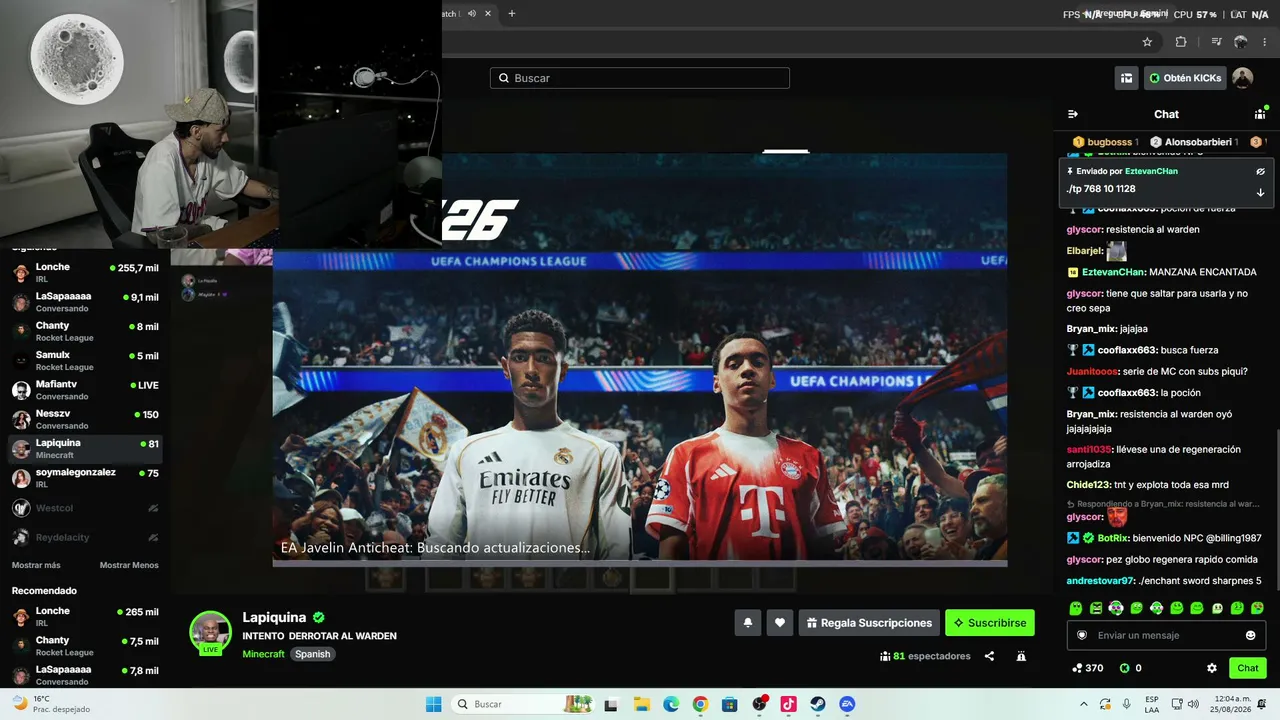This screenshot has width=1280, height=720.
Task: Click EztevanCHan username in the pinned message
Action: [x=1151, y=171]
